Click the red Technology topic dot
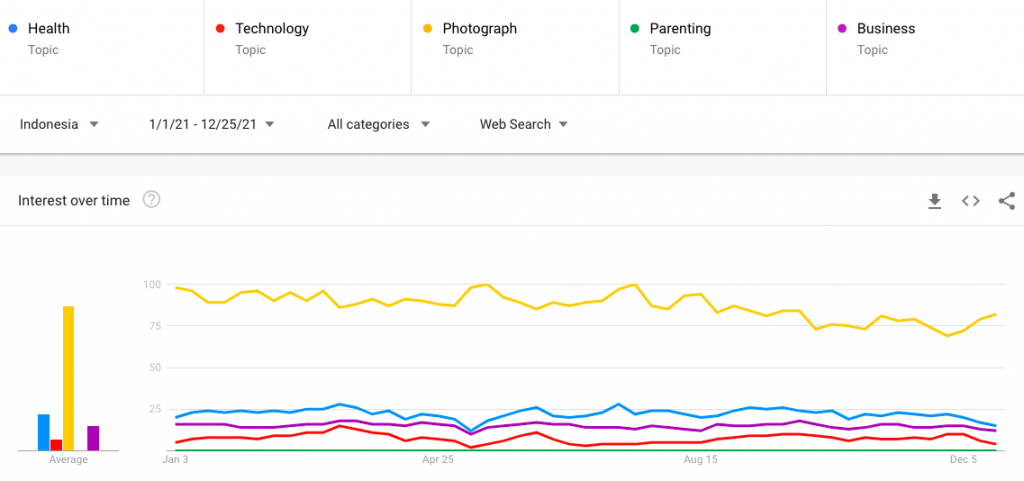Viewport: 1024px width, 481px height. (220, 29)
